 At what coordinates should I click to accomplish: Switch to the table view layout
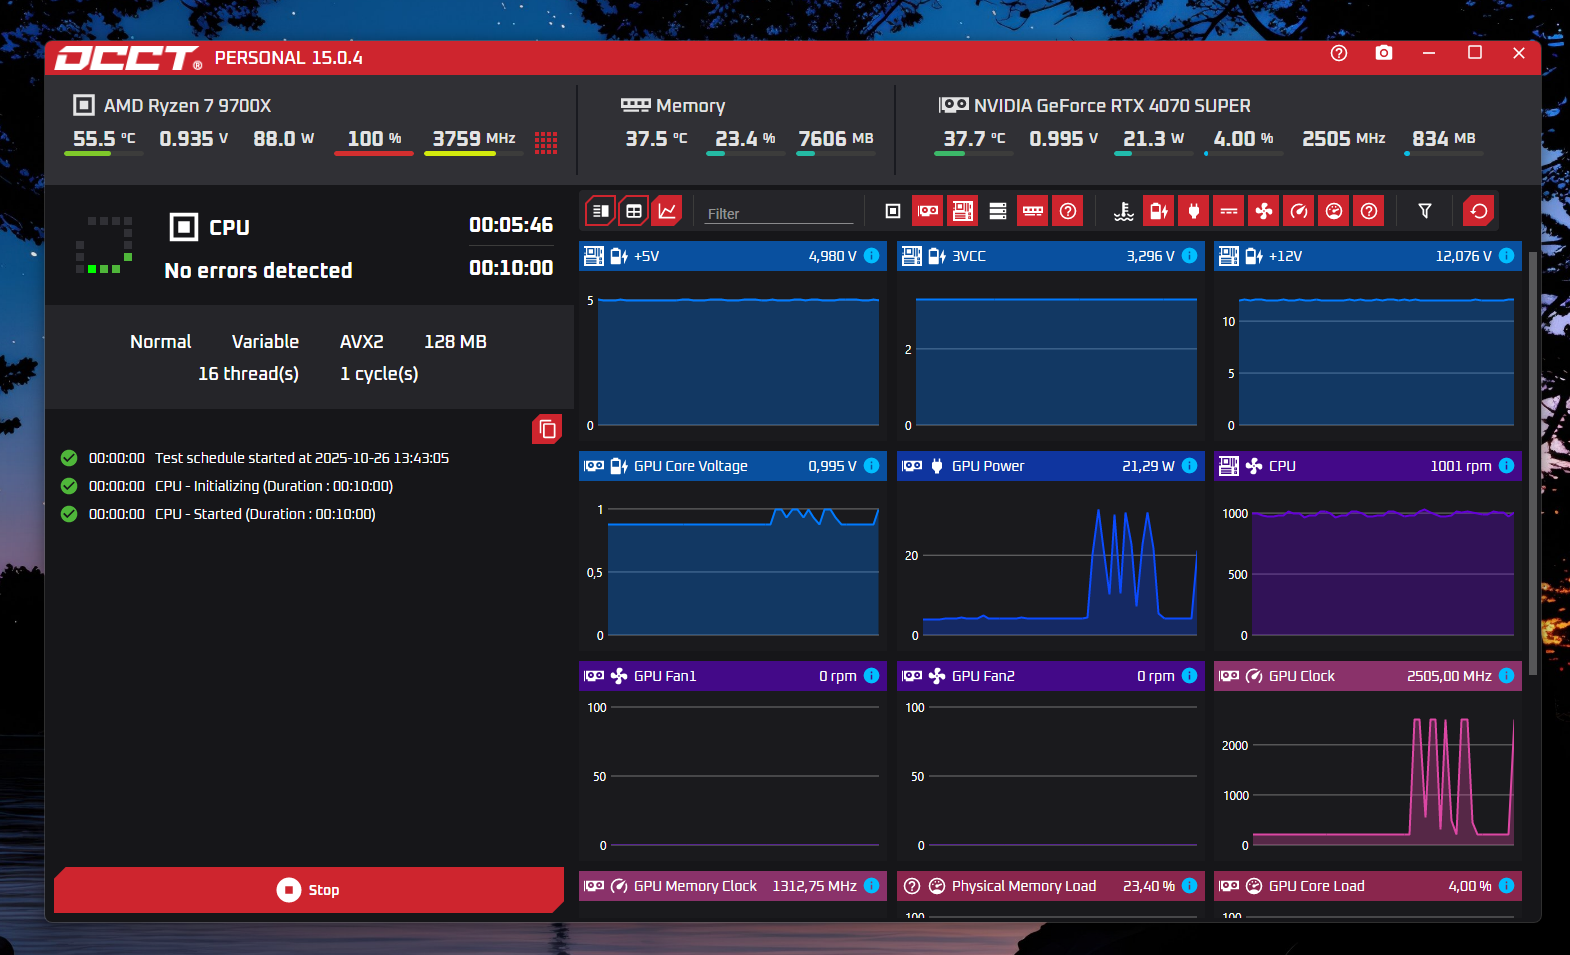pyautogui.click(x=634, y=211)
